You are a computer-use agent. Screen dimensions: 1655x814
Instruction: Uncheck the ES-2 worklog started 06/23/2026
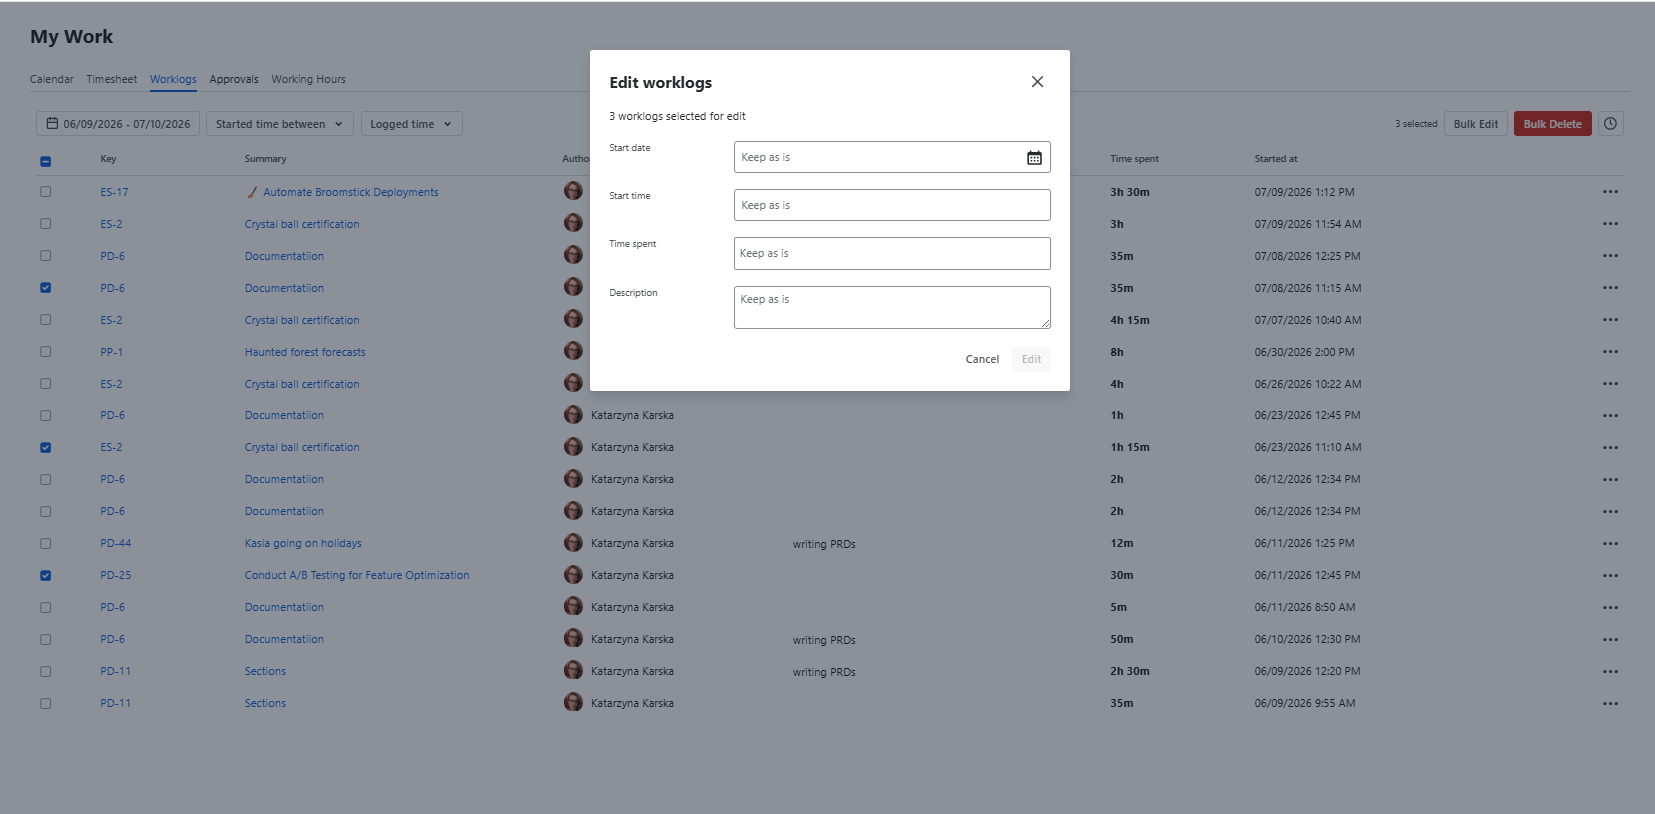coord(45,448)
